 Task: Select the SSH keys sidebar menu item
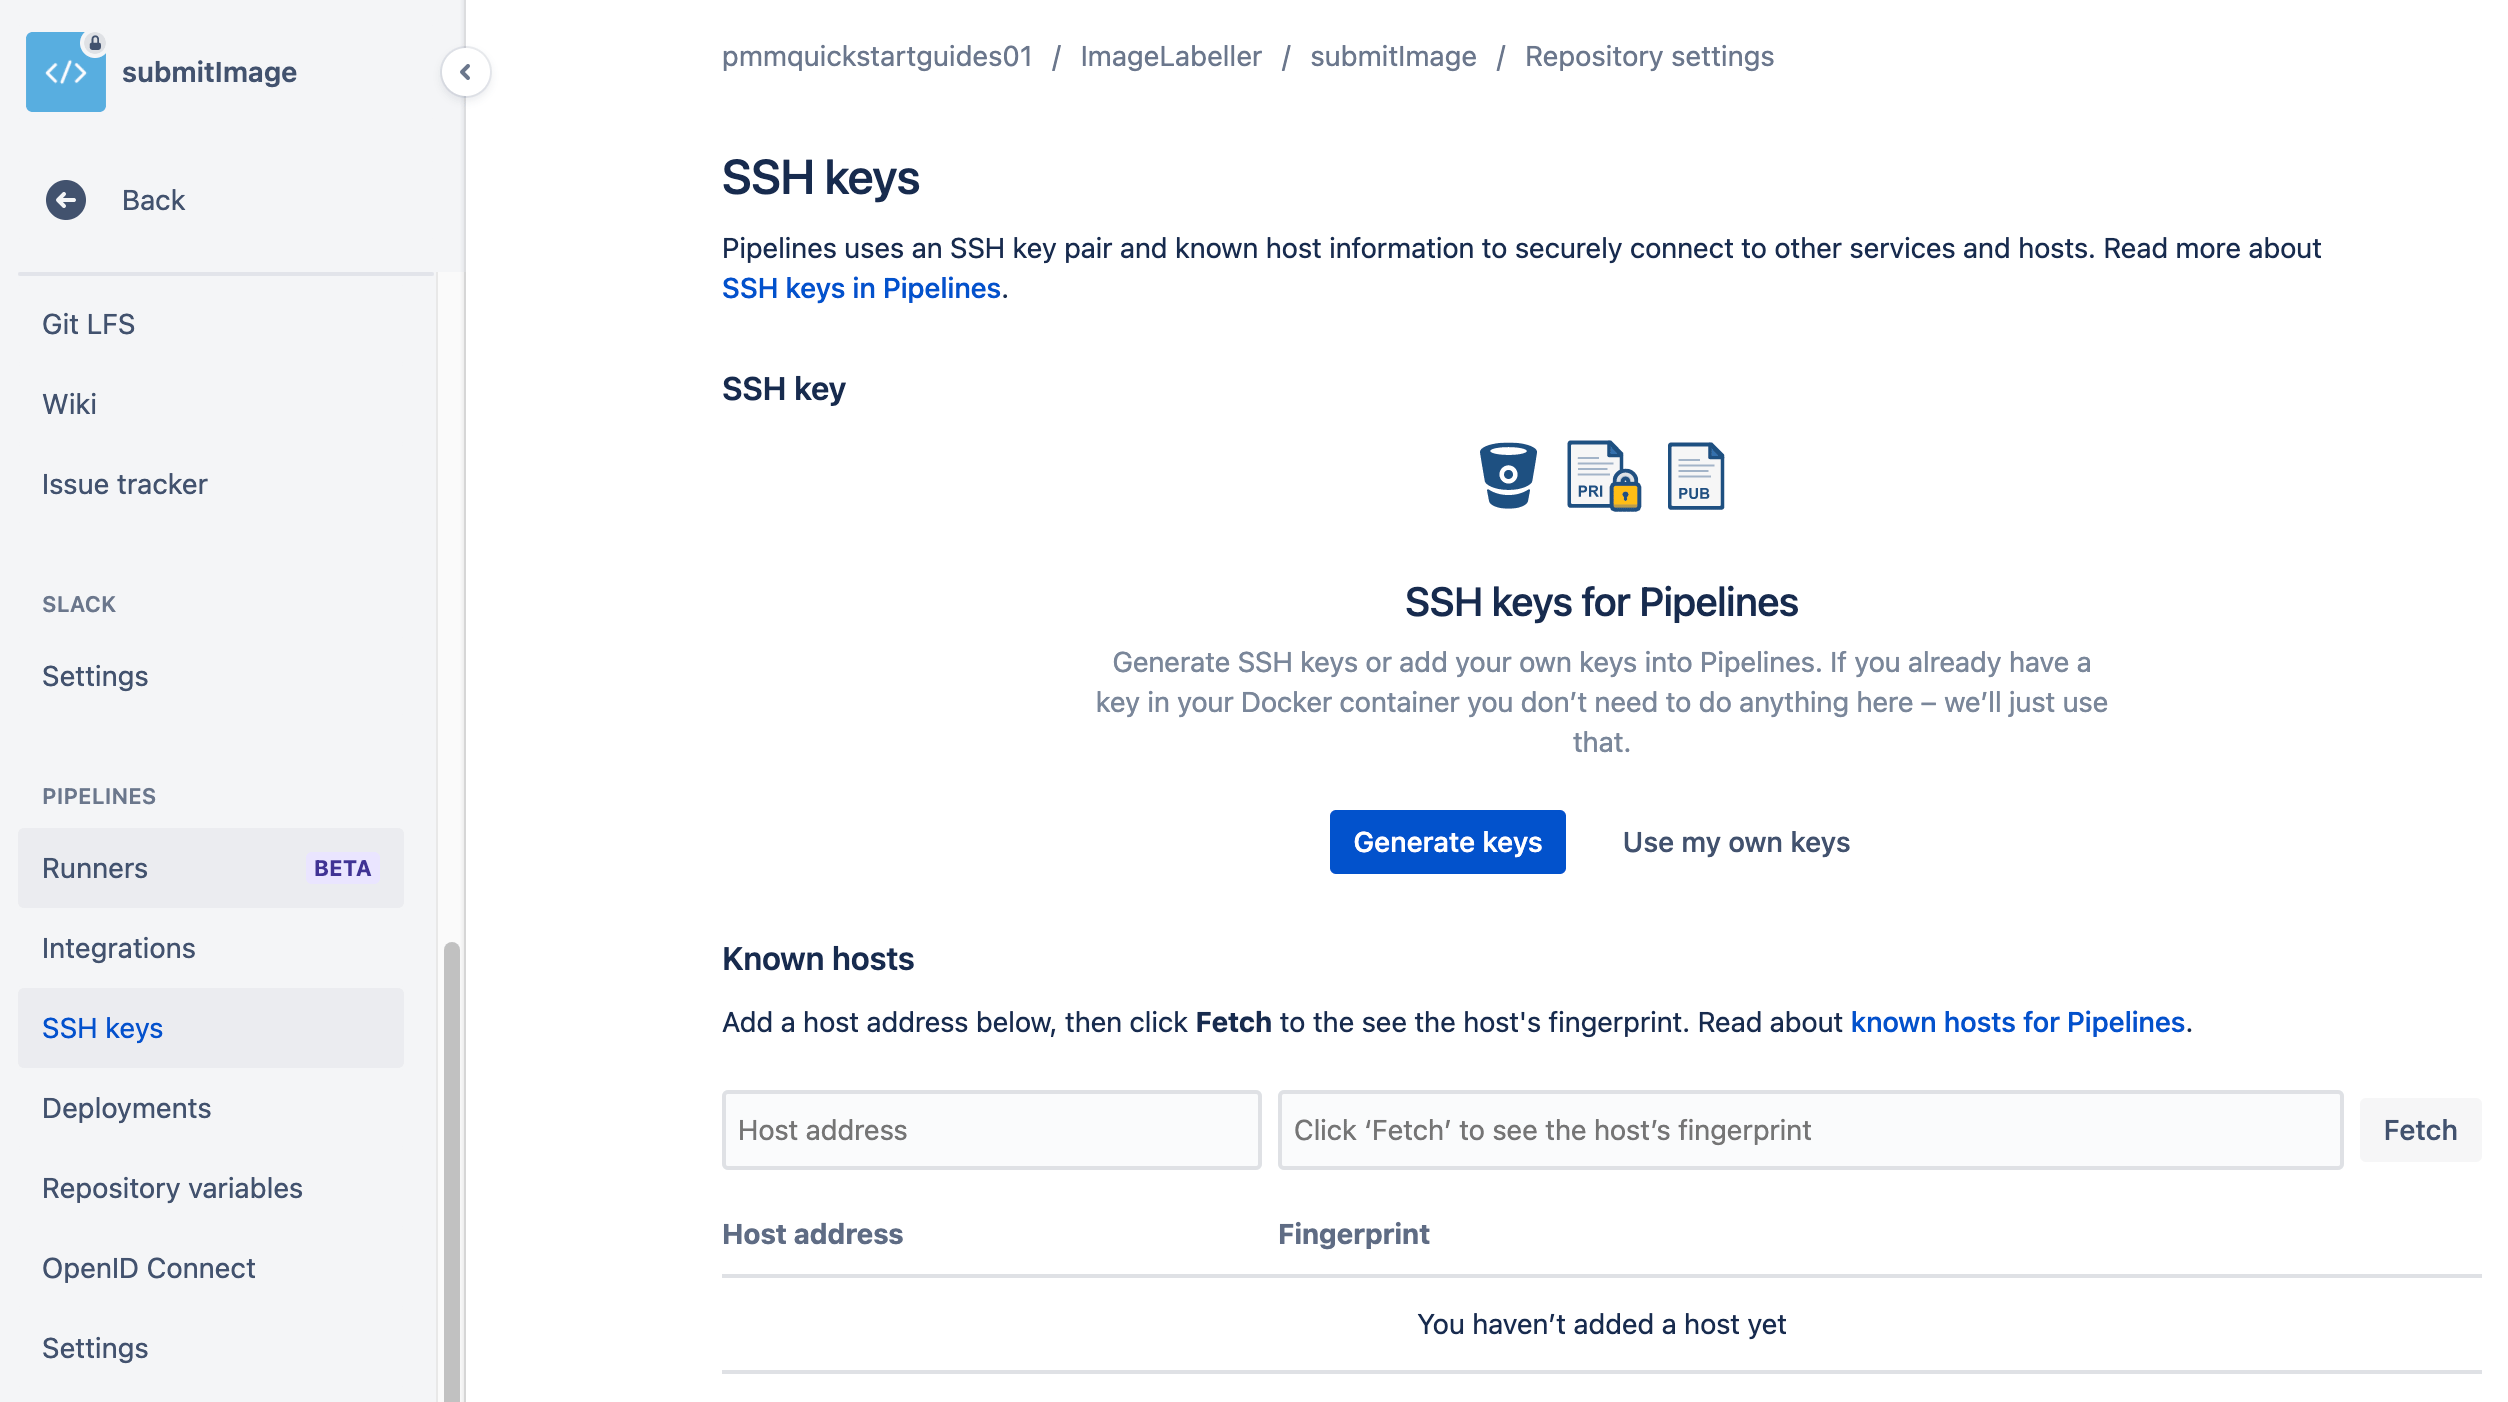click(x=102, y=1027)
